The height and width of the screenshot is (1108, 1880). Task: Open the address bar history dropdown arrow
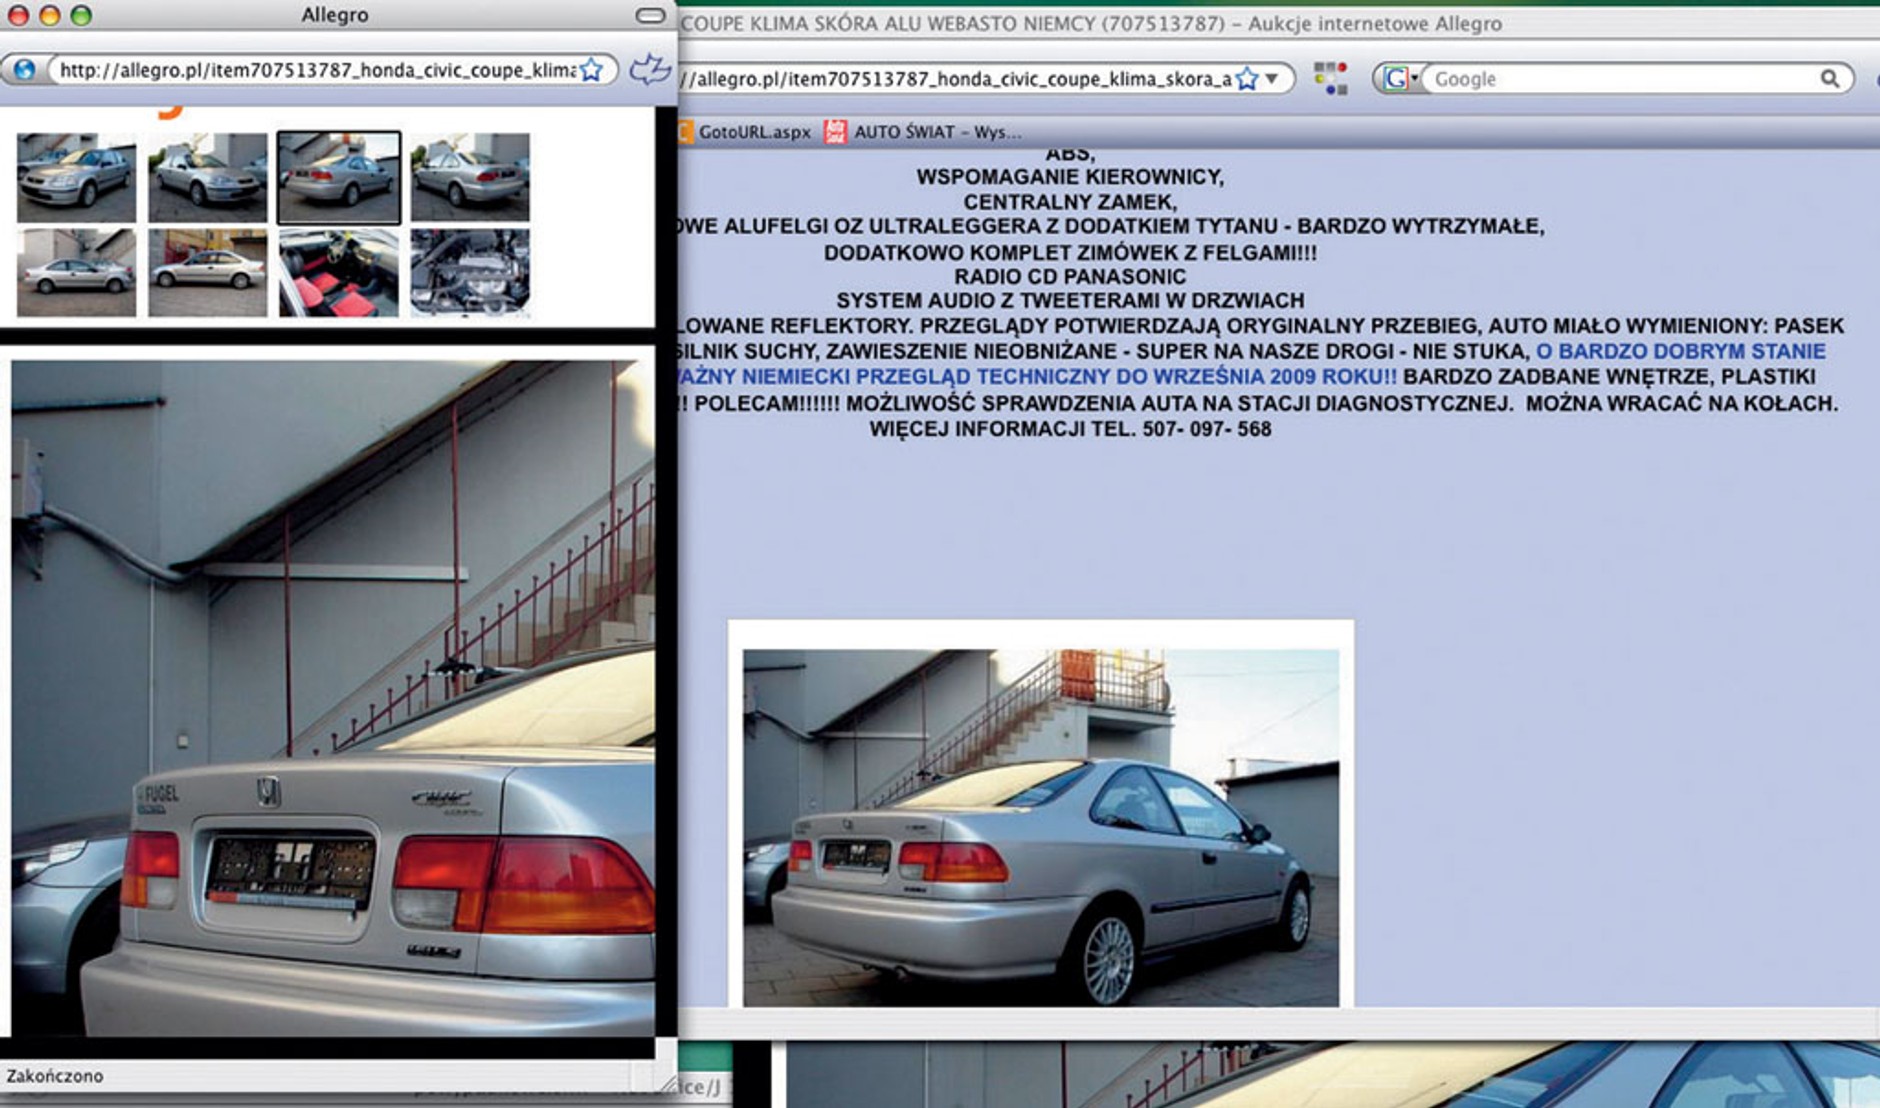click(1272, 79)
